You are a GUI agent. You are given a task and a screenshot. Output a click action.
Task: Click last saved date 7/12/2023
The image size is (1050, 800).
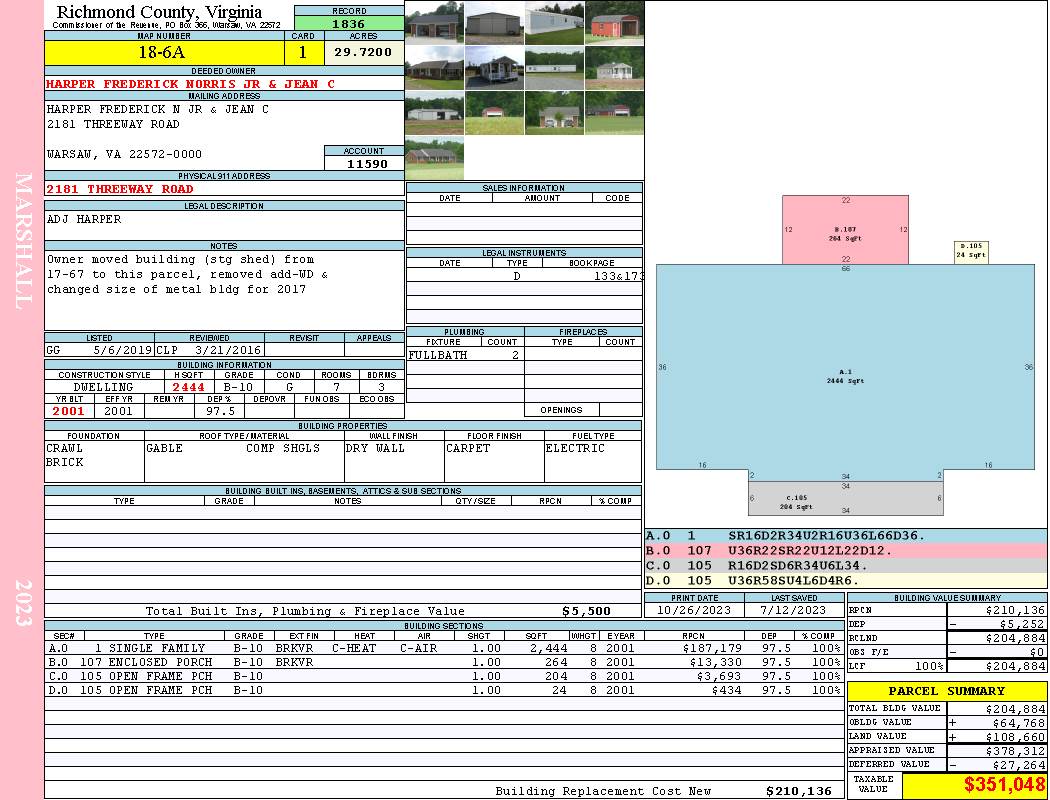(x=794, y=611)
